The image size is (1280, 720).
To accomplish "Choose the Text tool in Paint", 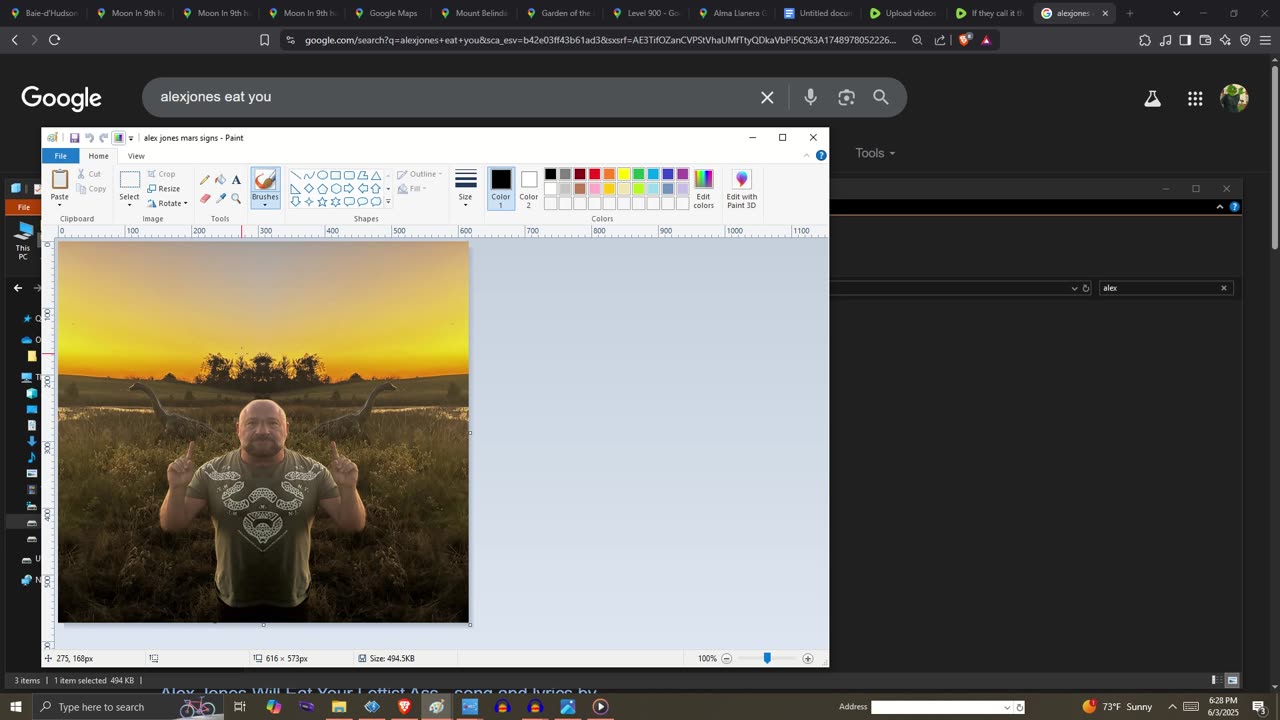I will point(236,180).
